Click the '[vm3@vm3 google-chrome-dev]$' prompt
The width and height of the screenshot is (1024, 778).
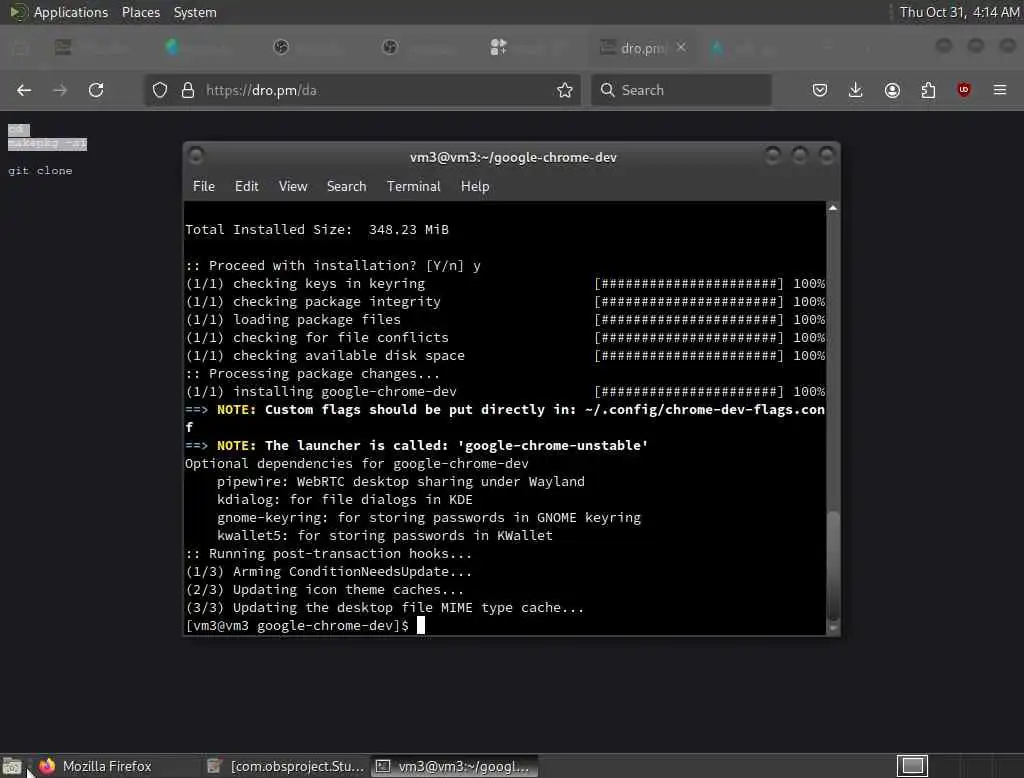click(297, 625)
